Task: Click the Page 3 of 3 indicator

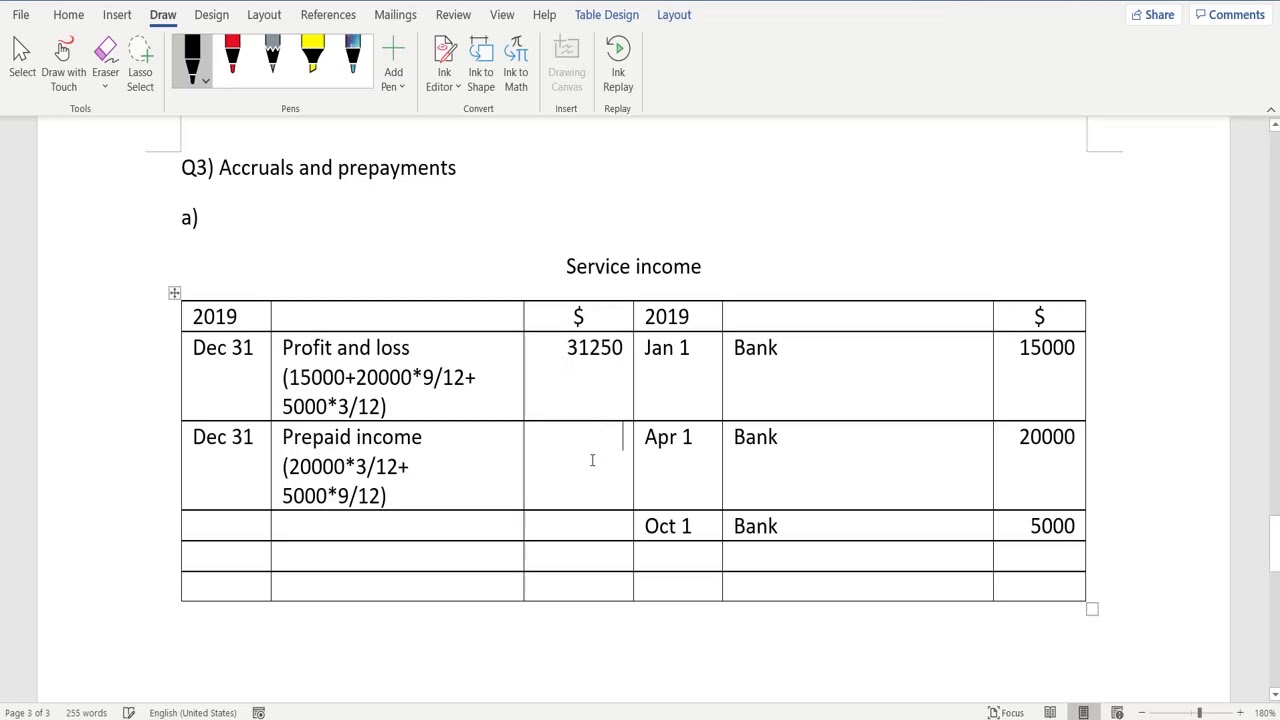Action: [27, 713]
